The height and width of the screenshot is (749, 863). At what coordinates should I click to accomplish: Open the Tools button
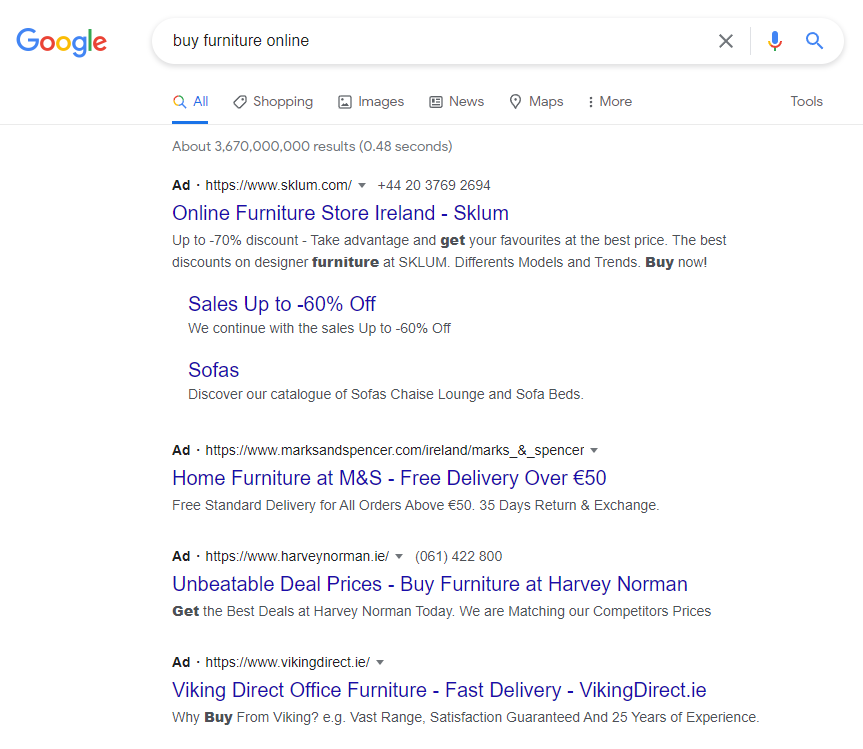pos(806,102)
